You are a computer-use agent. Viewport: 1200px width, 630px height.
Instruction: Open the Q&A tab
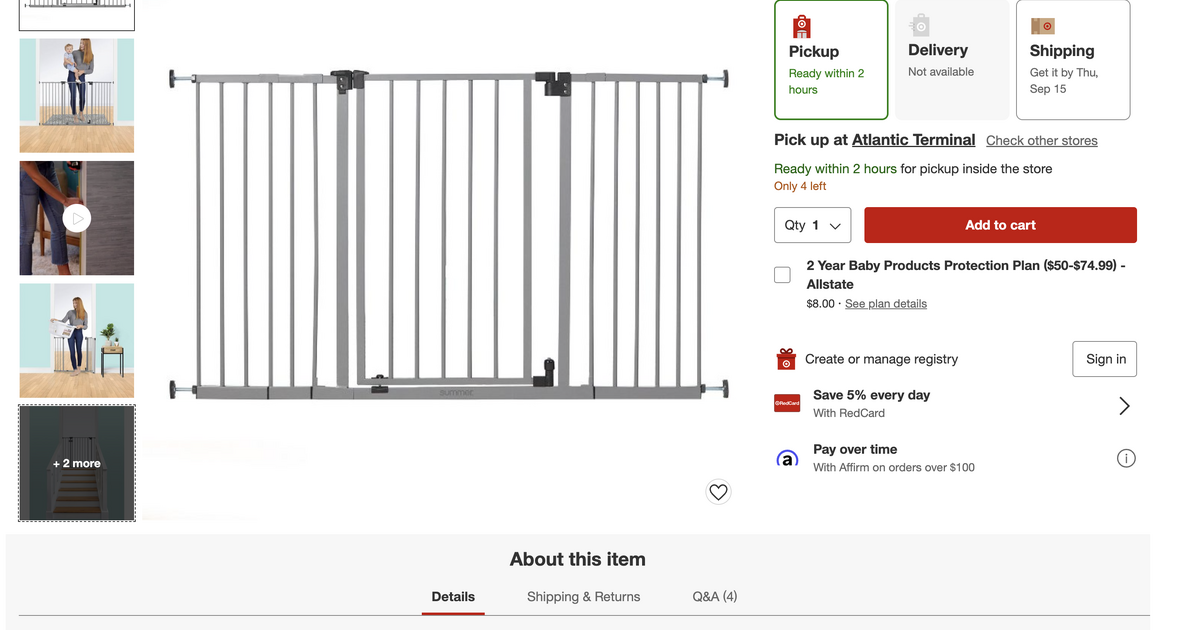click(714, 596)
